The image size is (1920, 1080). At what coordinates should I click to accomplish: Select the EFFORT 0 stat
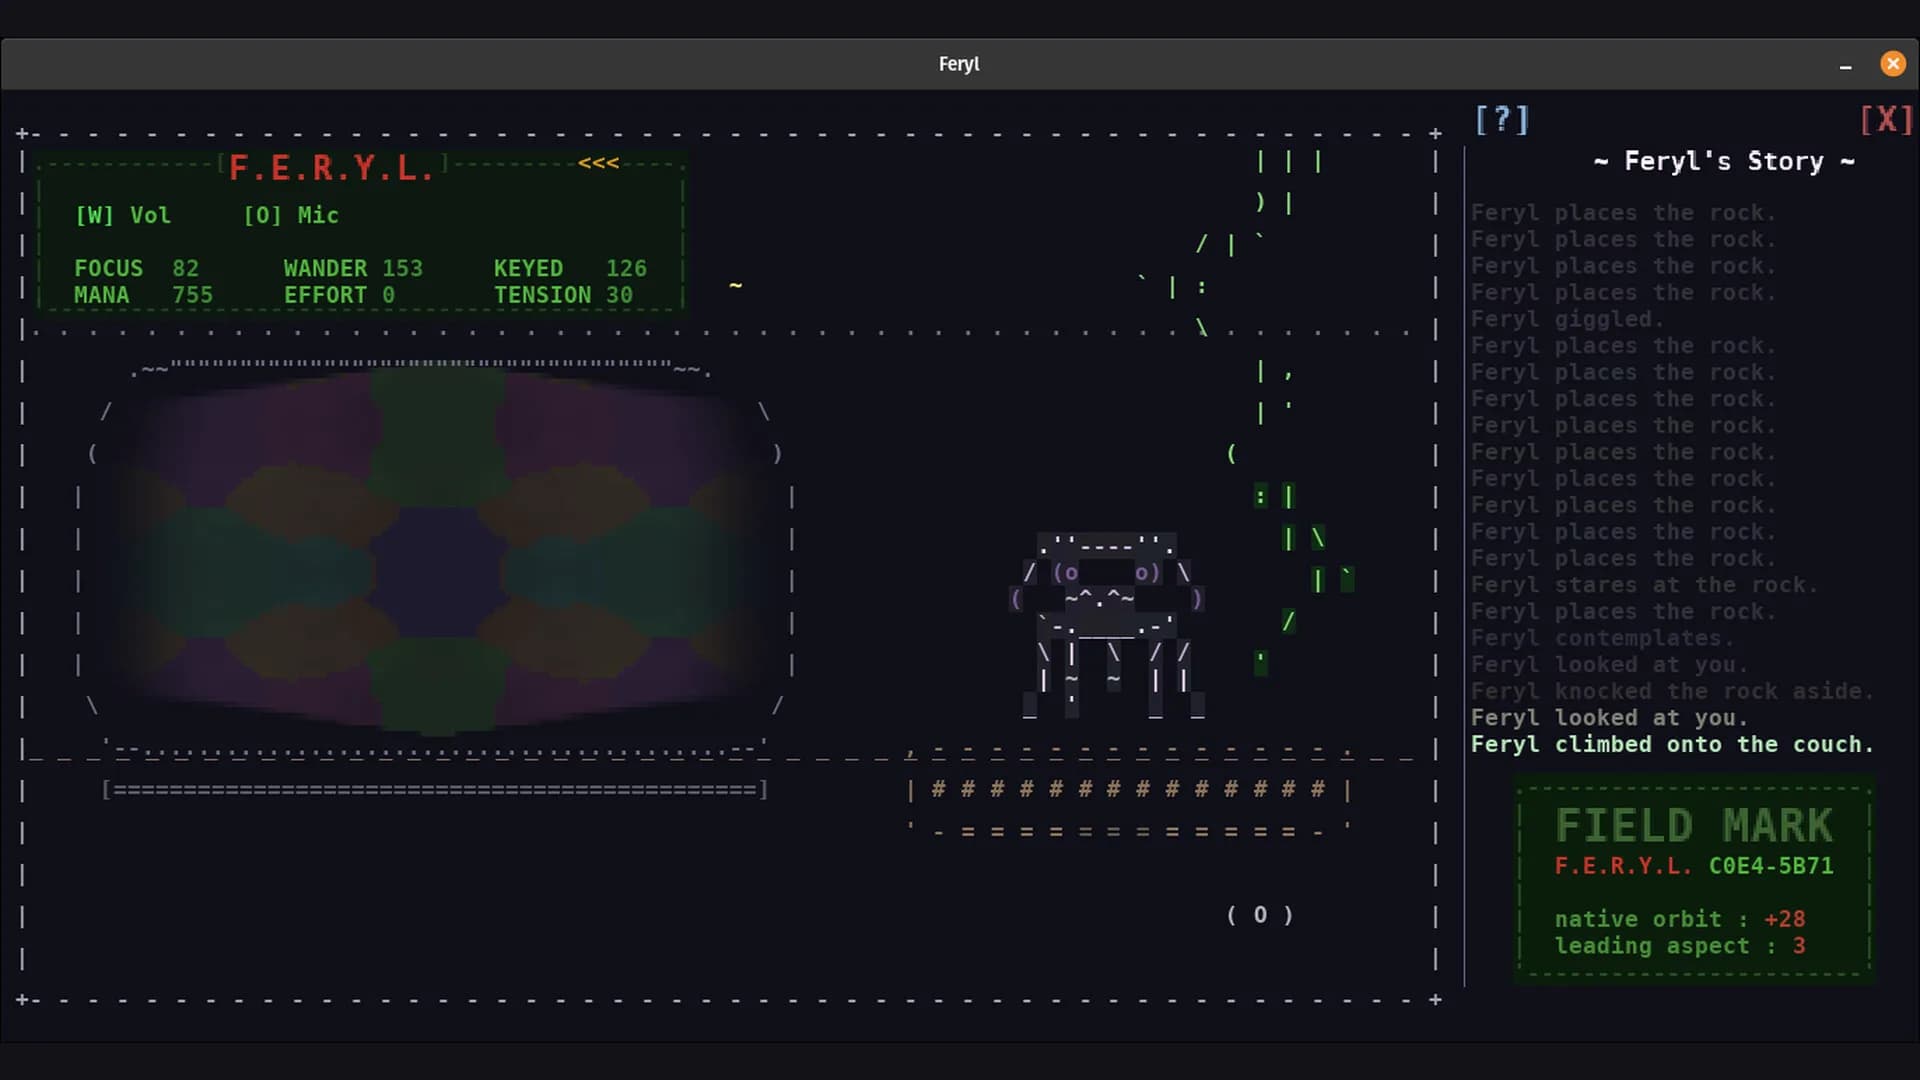339,295
